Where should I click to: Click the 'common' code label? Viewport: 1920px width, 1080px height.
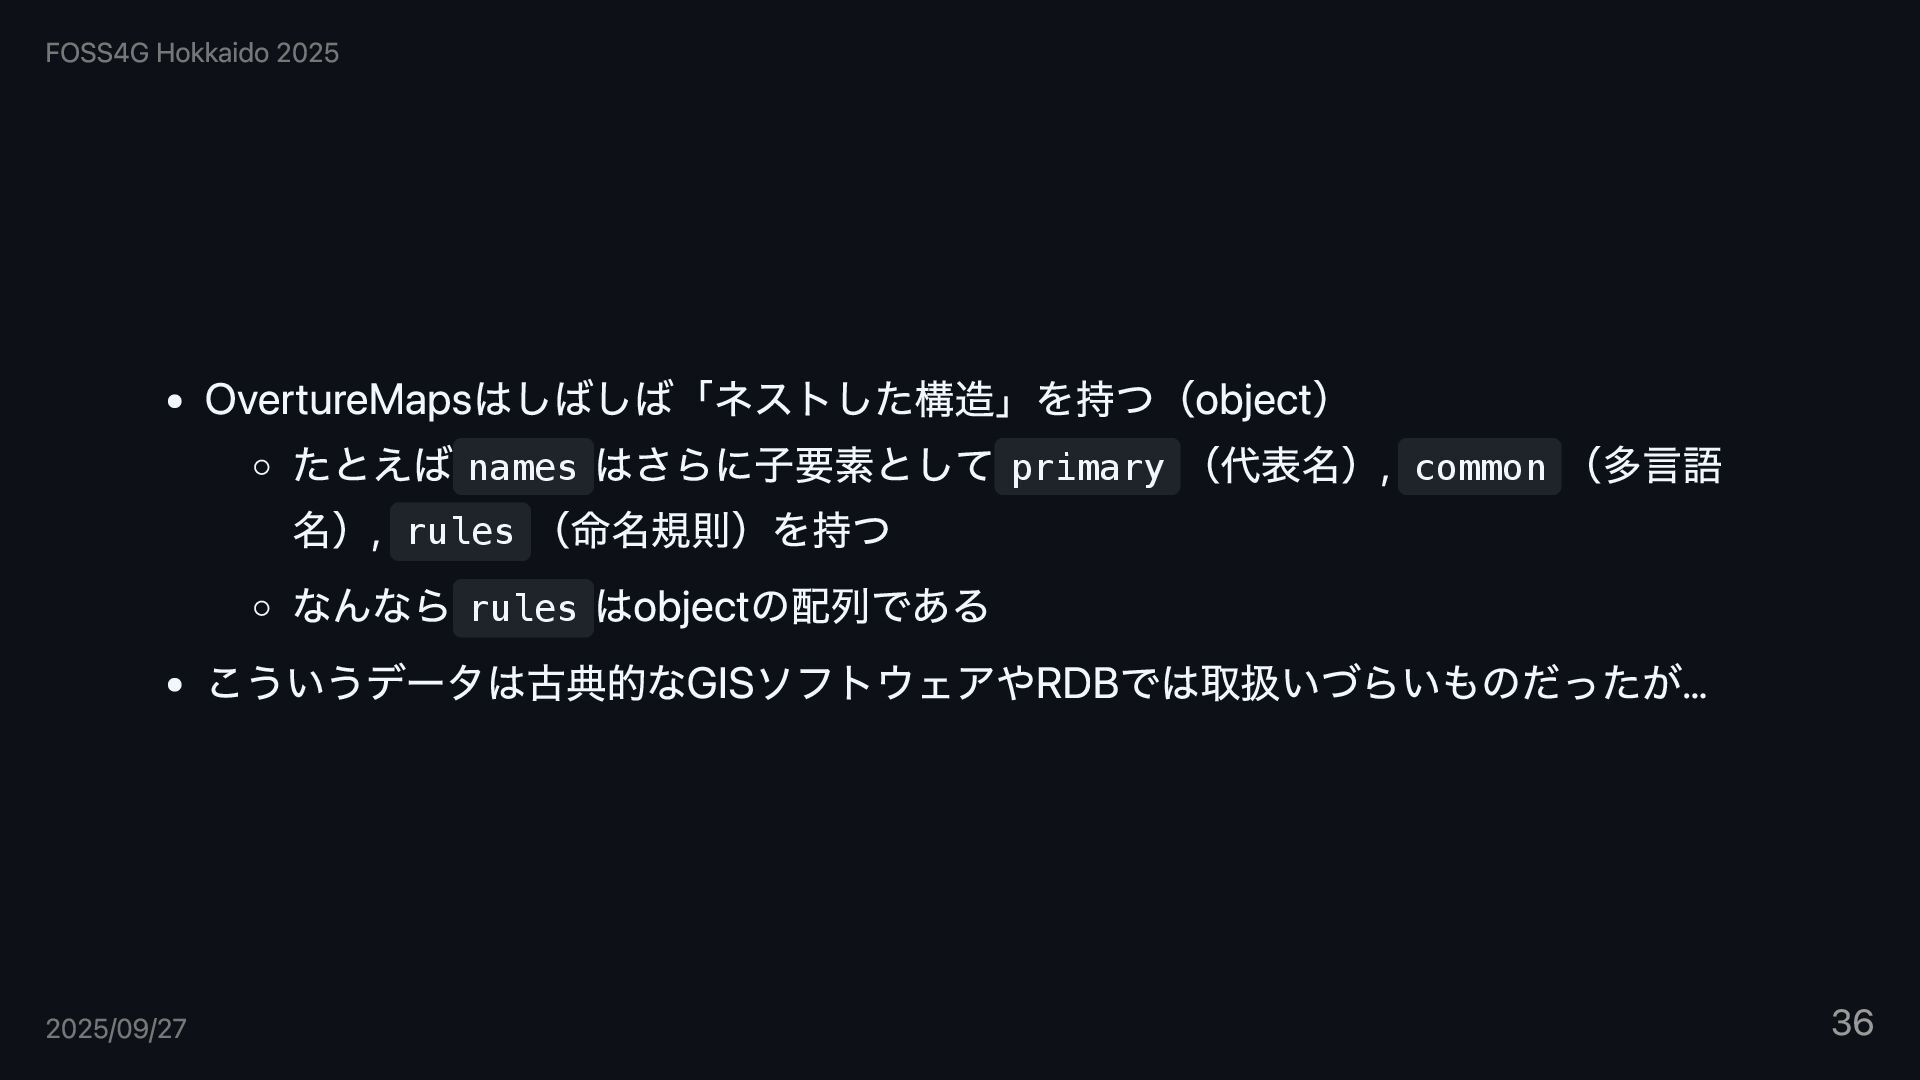[x=1479, y=467]
